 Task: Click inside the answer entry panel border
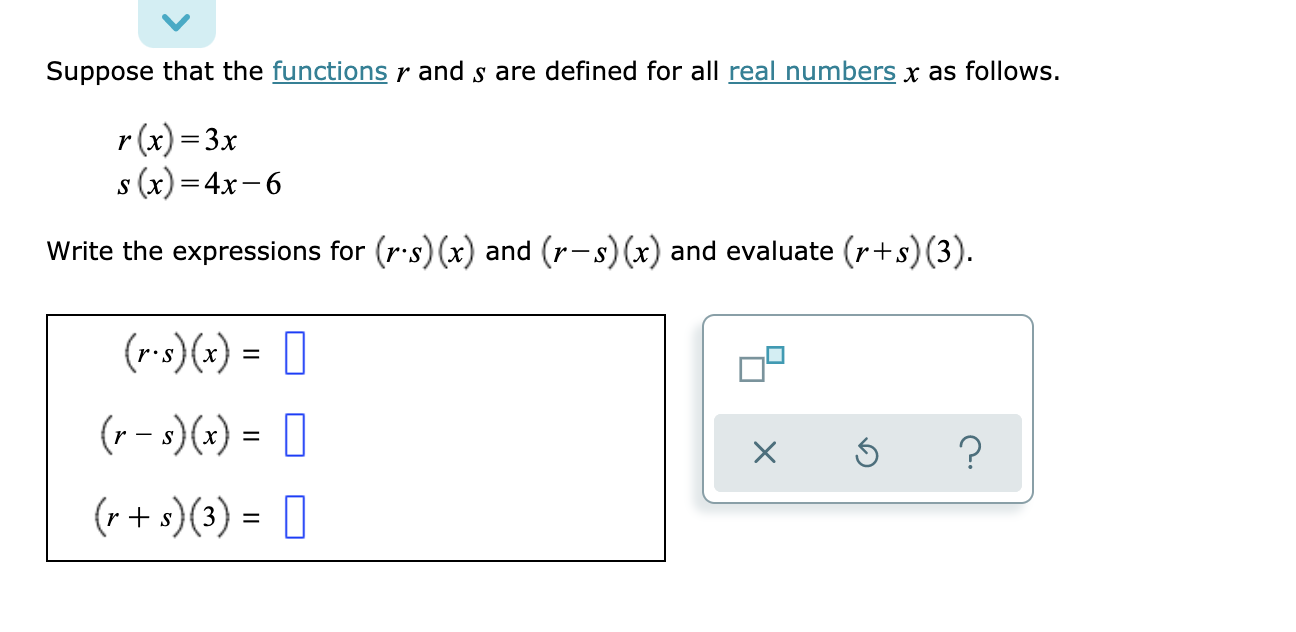click(x=355, y=437)
